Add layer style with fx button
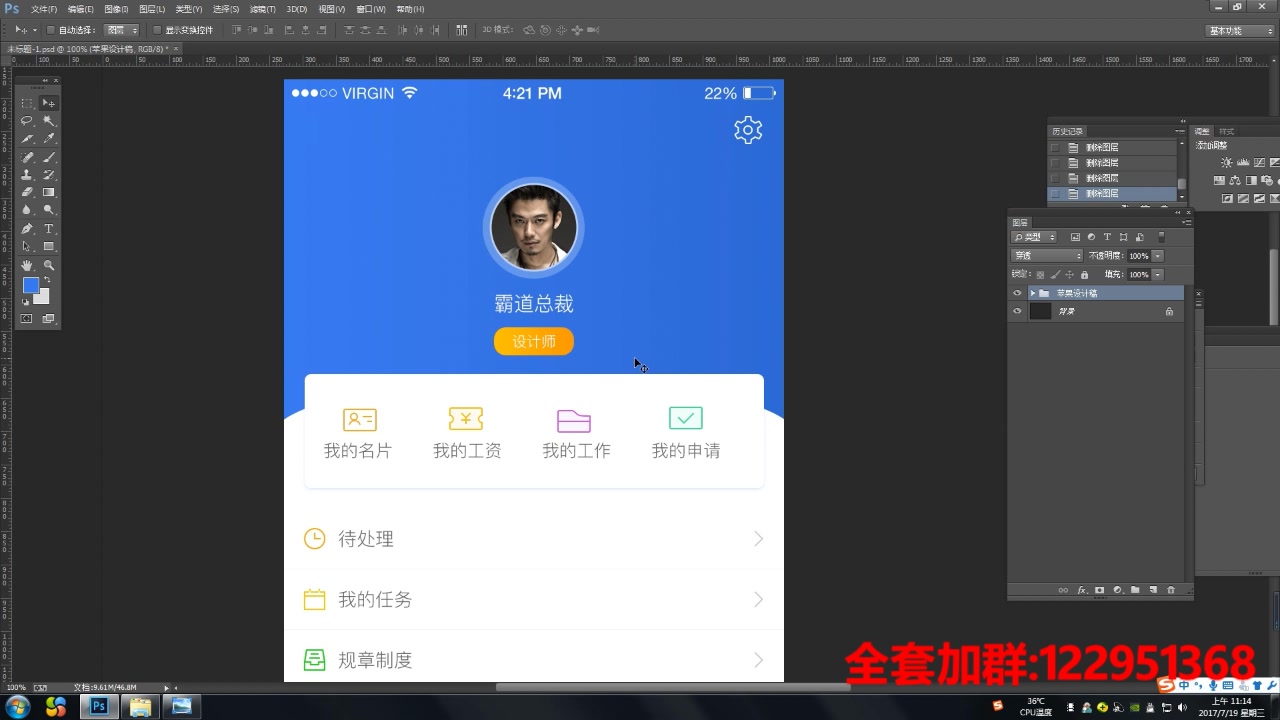 [x=1081, y=590]
